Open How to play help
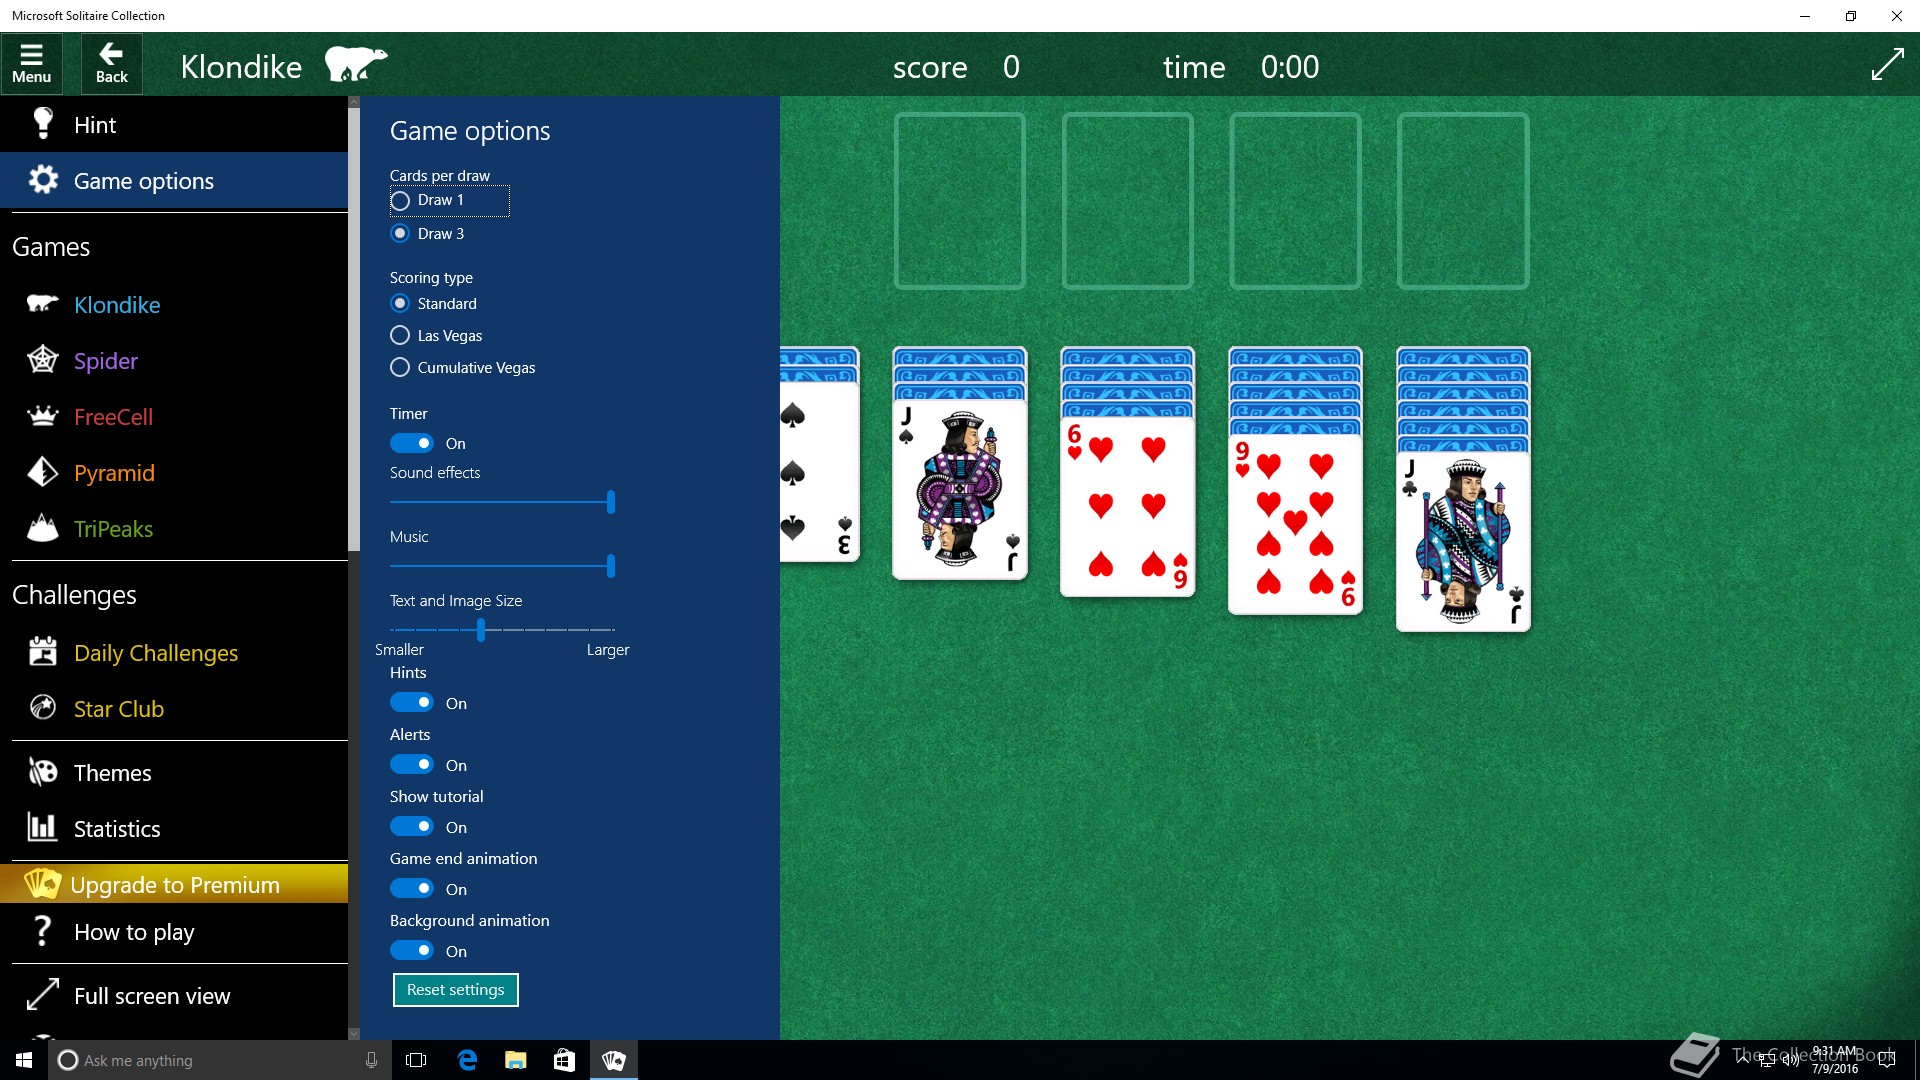 click(174, 931)
